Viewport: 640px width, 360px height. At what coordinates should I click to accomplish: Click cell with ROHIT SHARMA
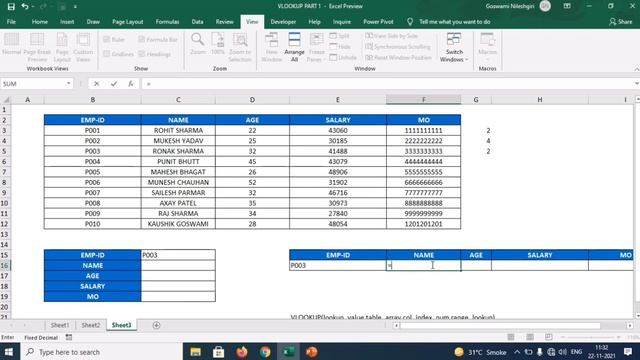tap(178, 131)
